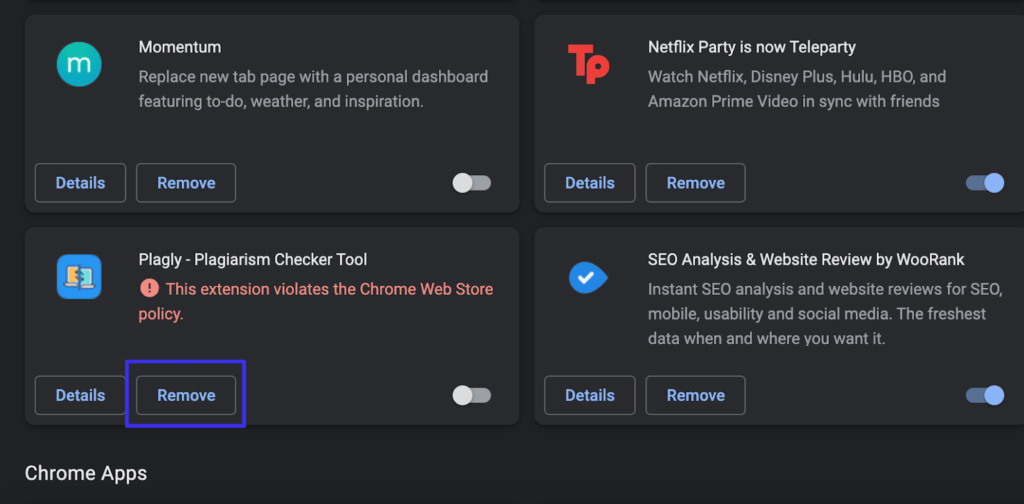1024x504 pixels.
Task: Open Details for Netflix Party Teleparty
Action: [x=590, y=183]
